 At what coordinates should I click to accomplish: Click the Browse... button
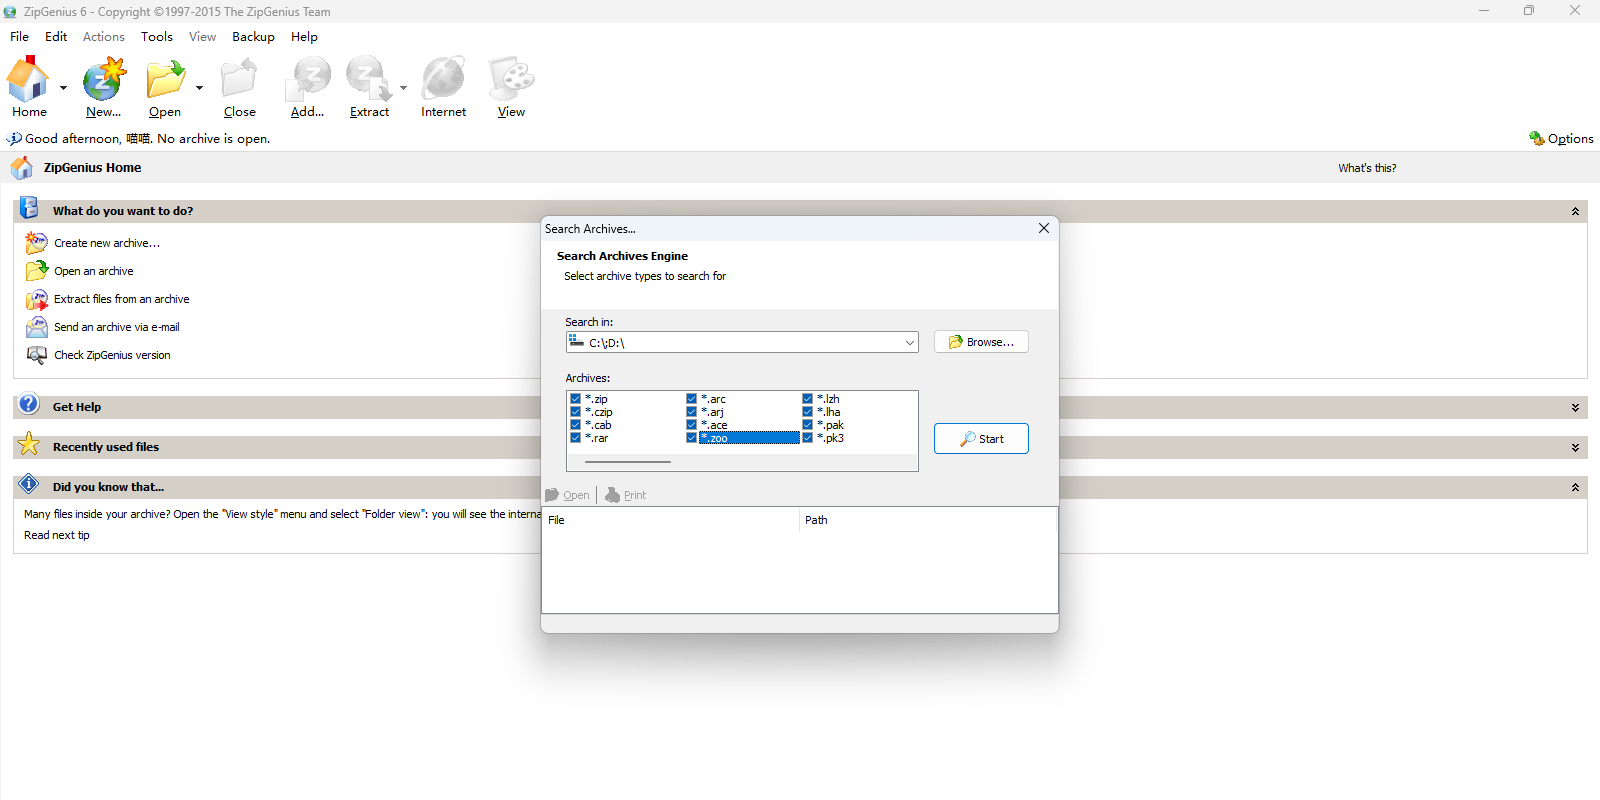coord(981,342)
